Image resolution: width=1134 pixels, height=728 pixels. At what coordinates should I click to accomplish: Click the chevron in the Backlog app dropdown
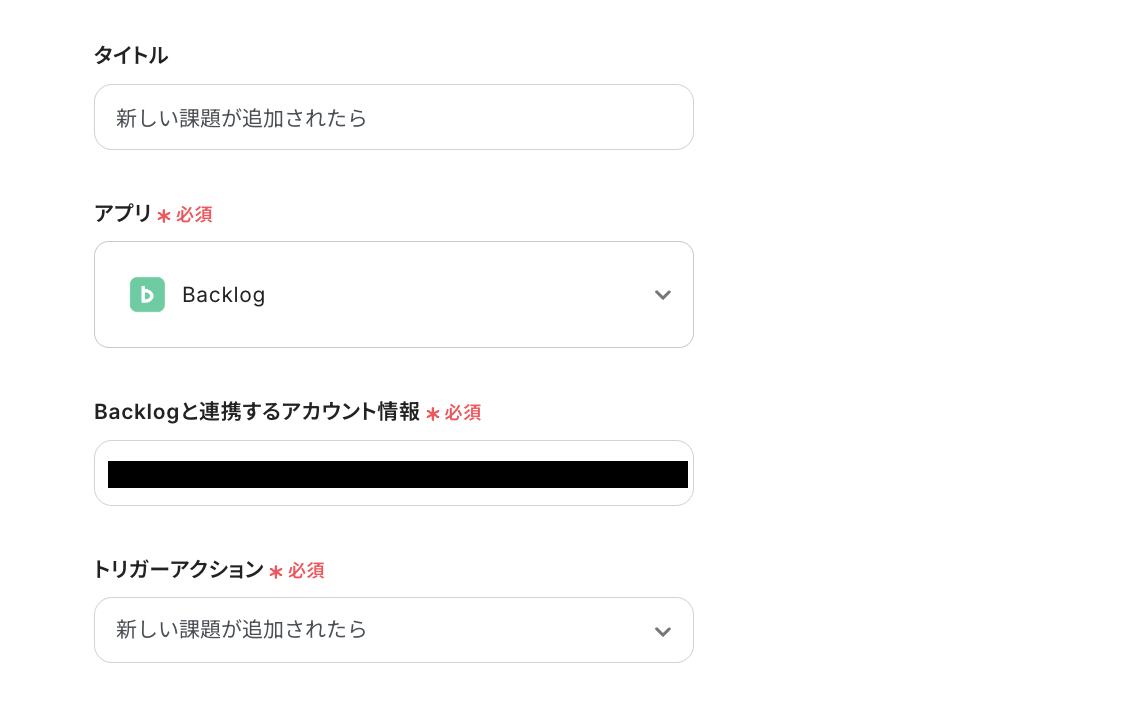click(x=662, y=295)
